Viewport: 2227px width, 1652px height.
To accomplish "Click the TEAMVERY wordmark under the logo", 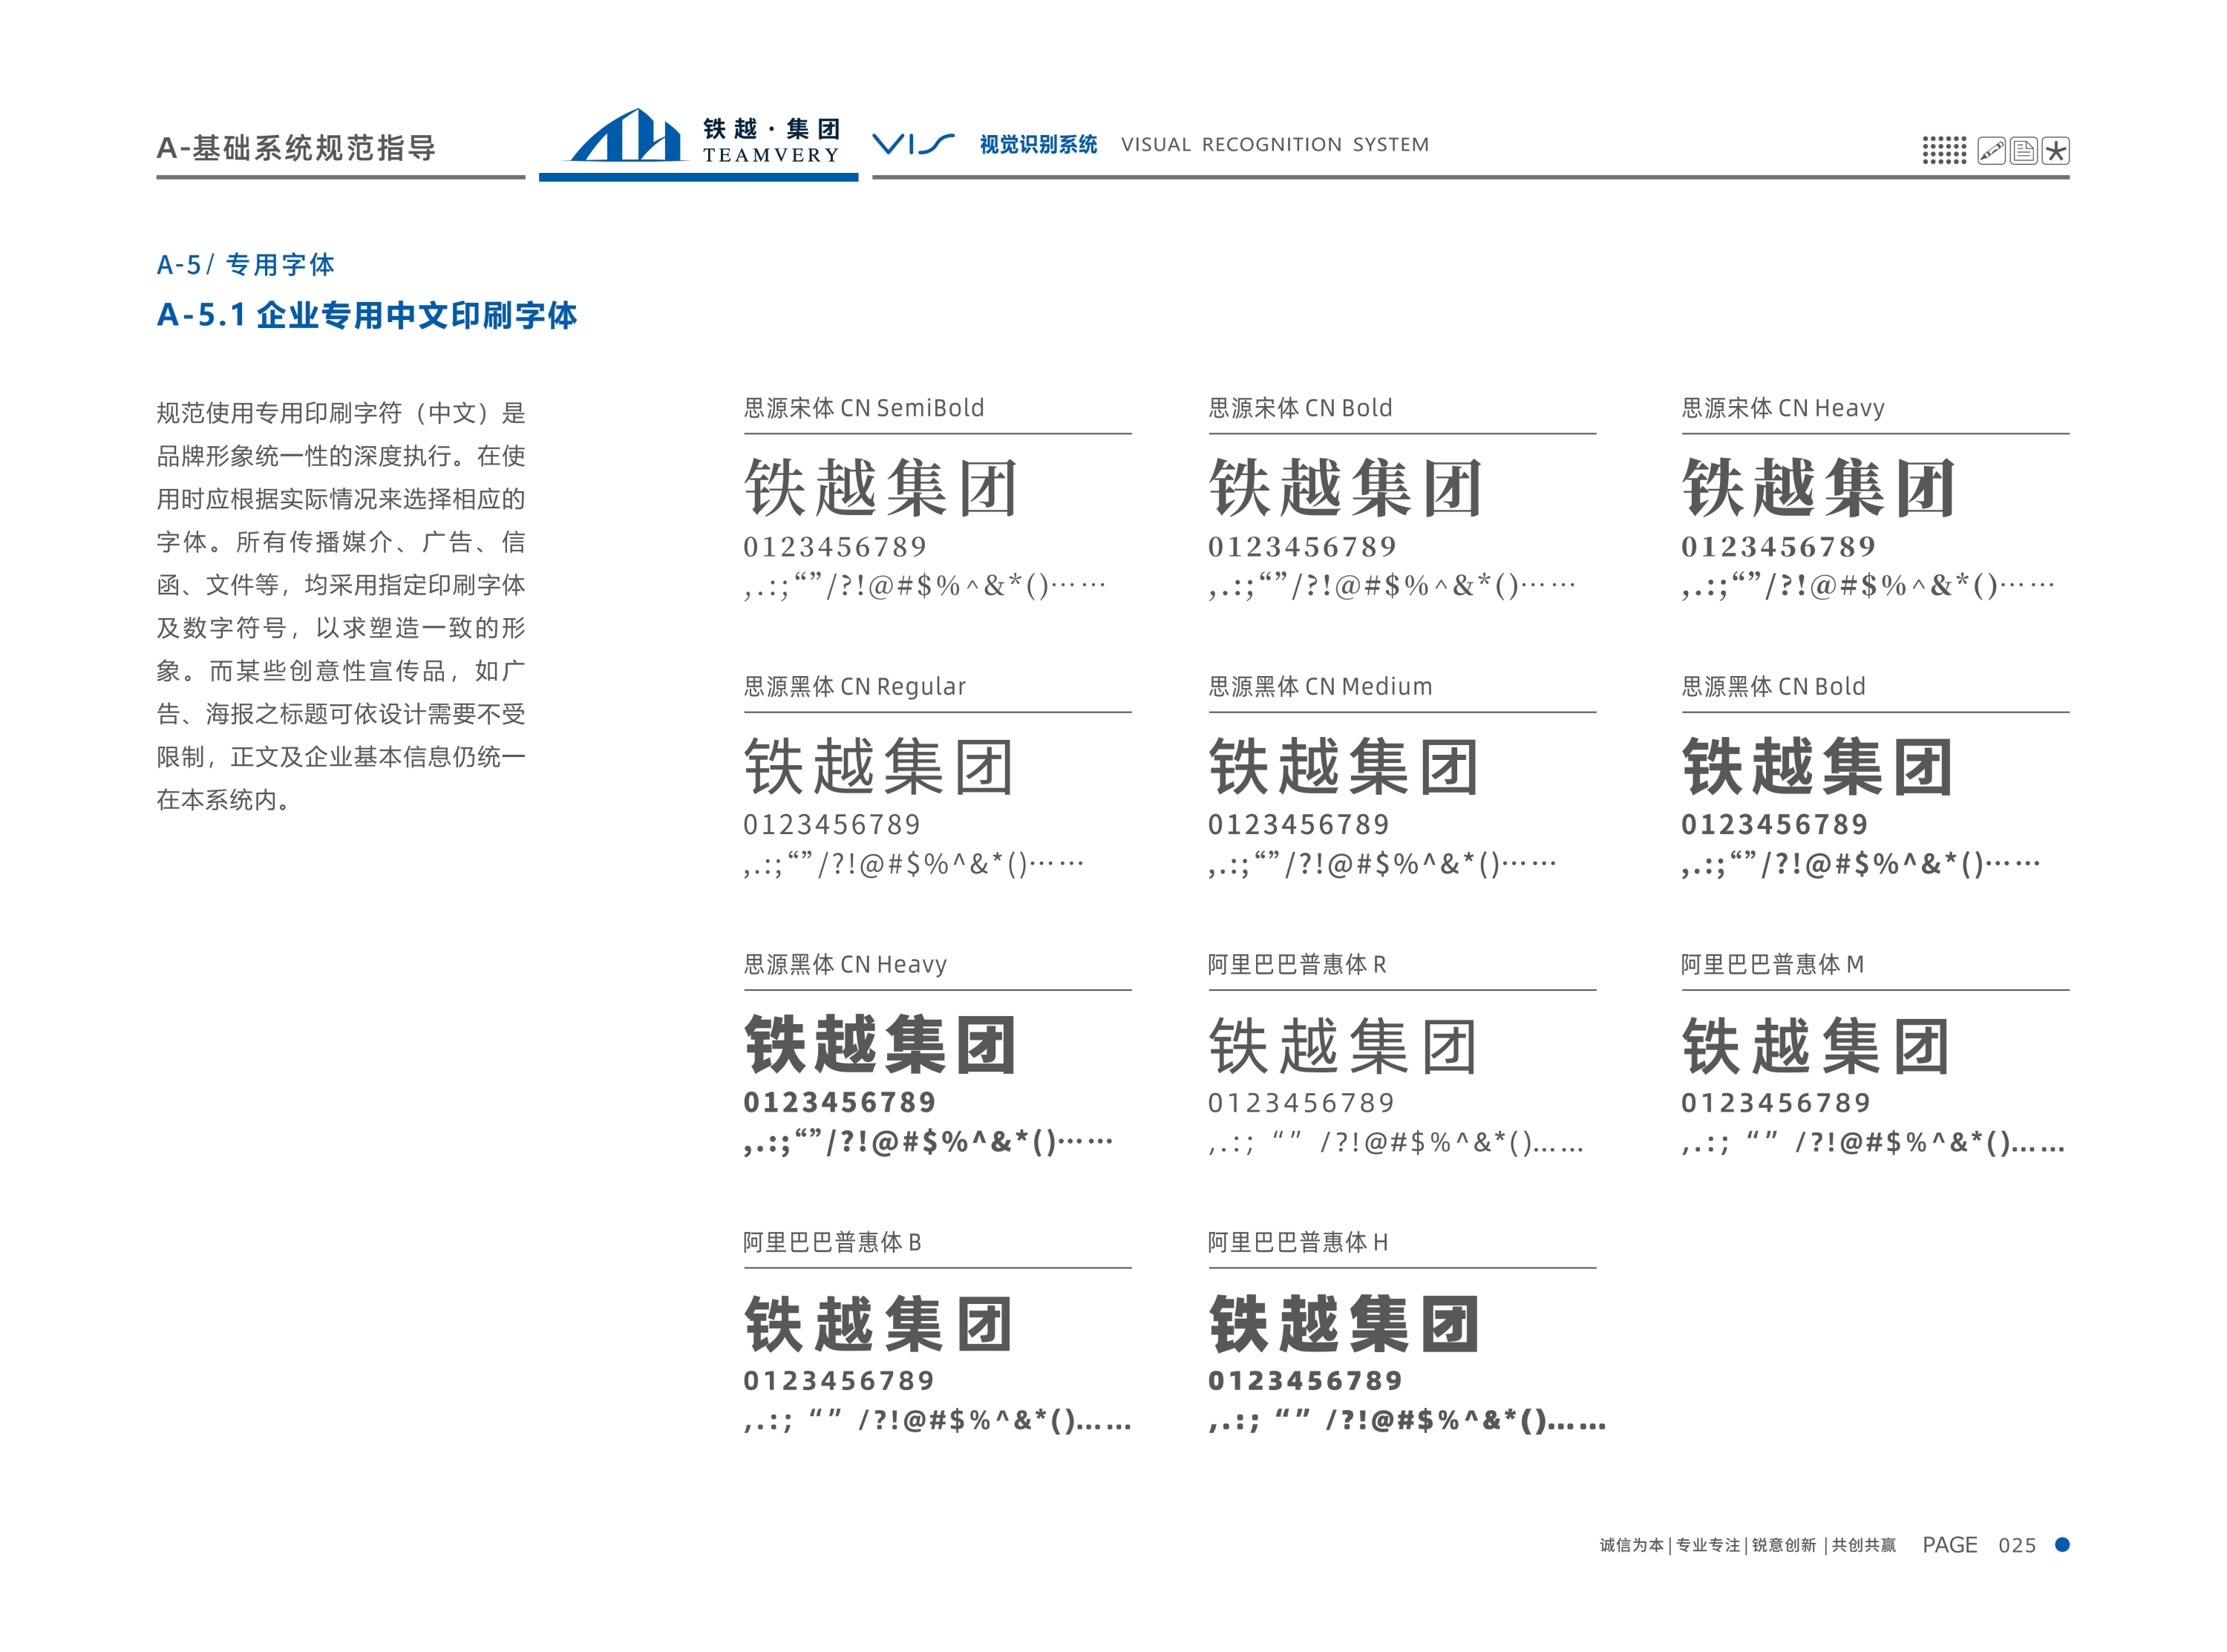I will pyautogui.click(x=771, y=155).
